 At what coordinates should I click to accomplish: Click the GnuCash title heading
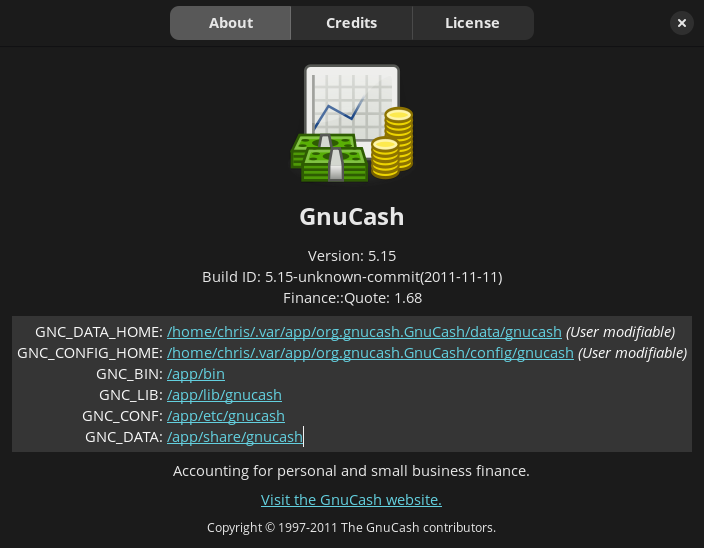[x=352, y=217]
